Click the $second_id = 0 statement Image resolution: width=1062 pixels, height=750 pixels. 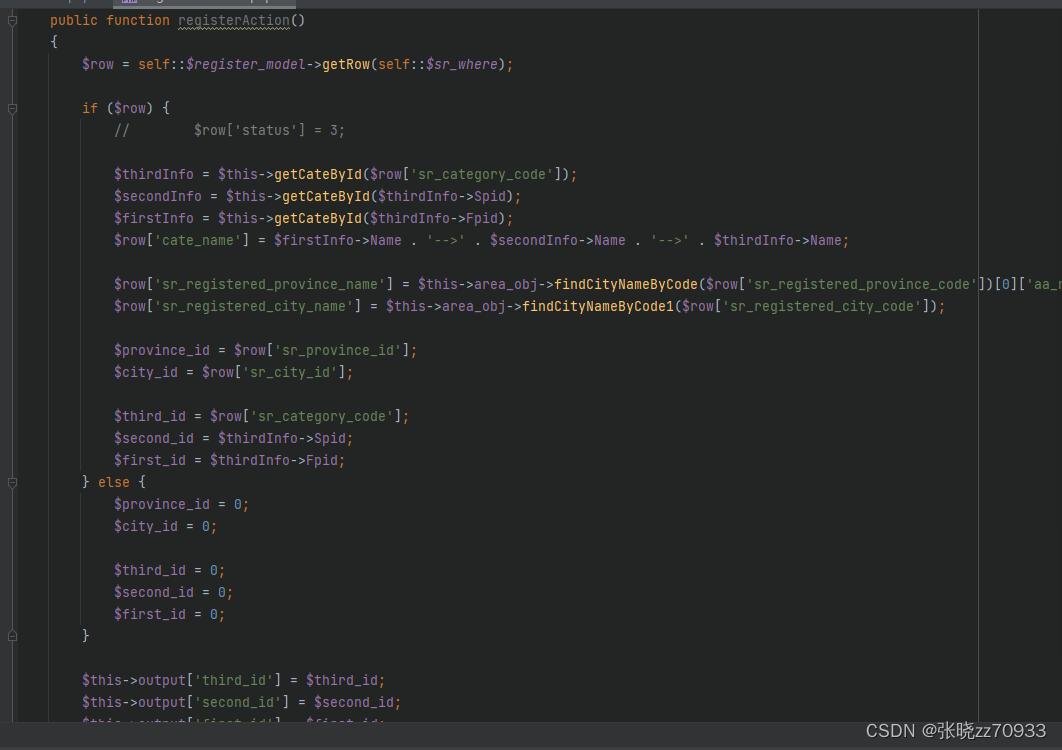click(x=173, y=592)
